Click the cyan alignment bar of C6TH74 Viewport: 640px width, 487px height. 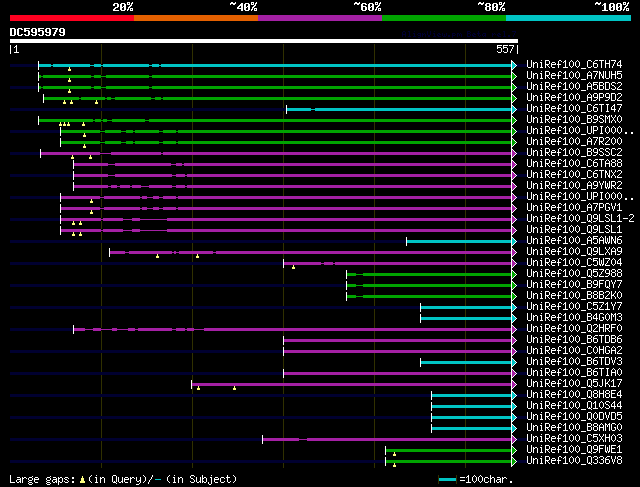click(x=275, y=65)
